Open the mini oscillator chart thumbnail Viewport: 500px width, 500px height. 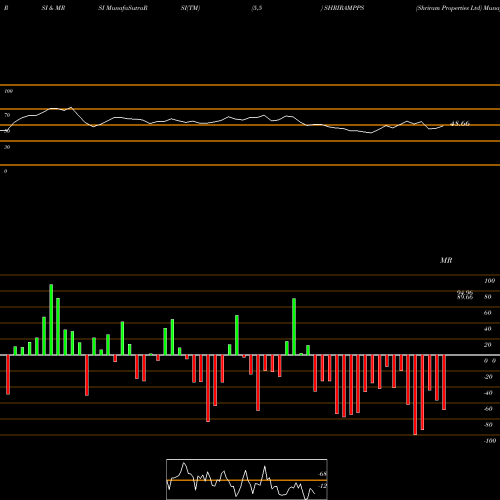click(x=247, y=479)
